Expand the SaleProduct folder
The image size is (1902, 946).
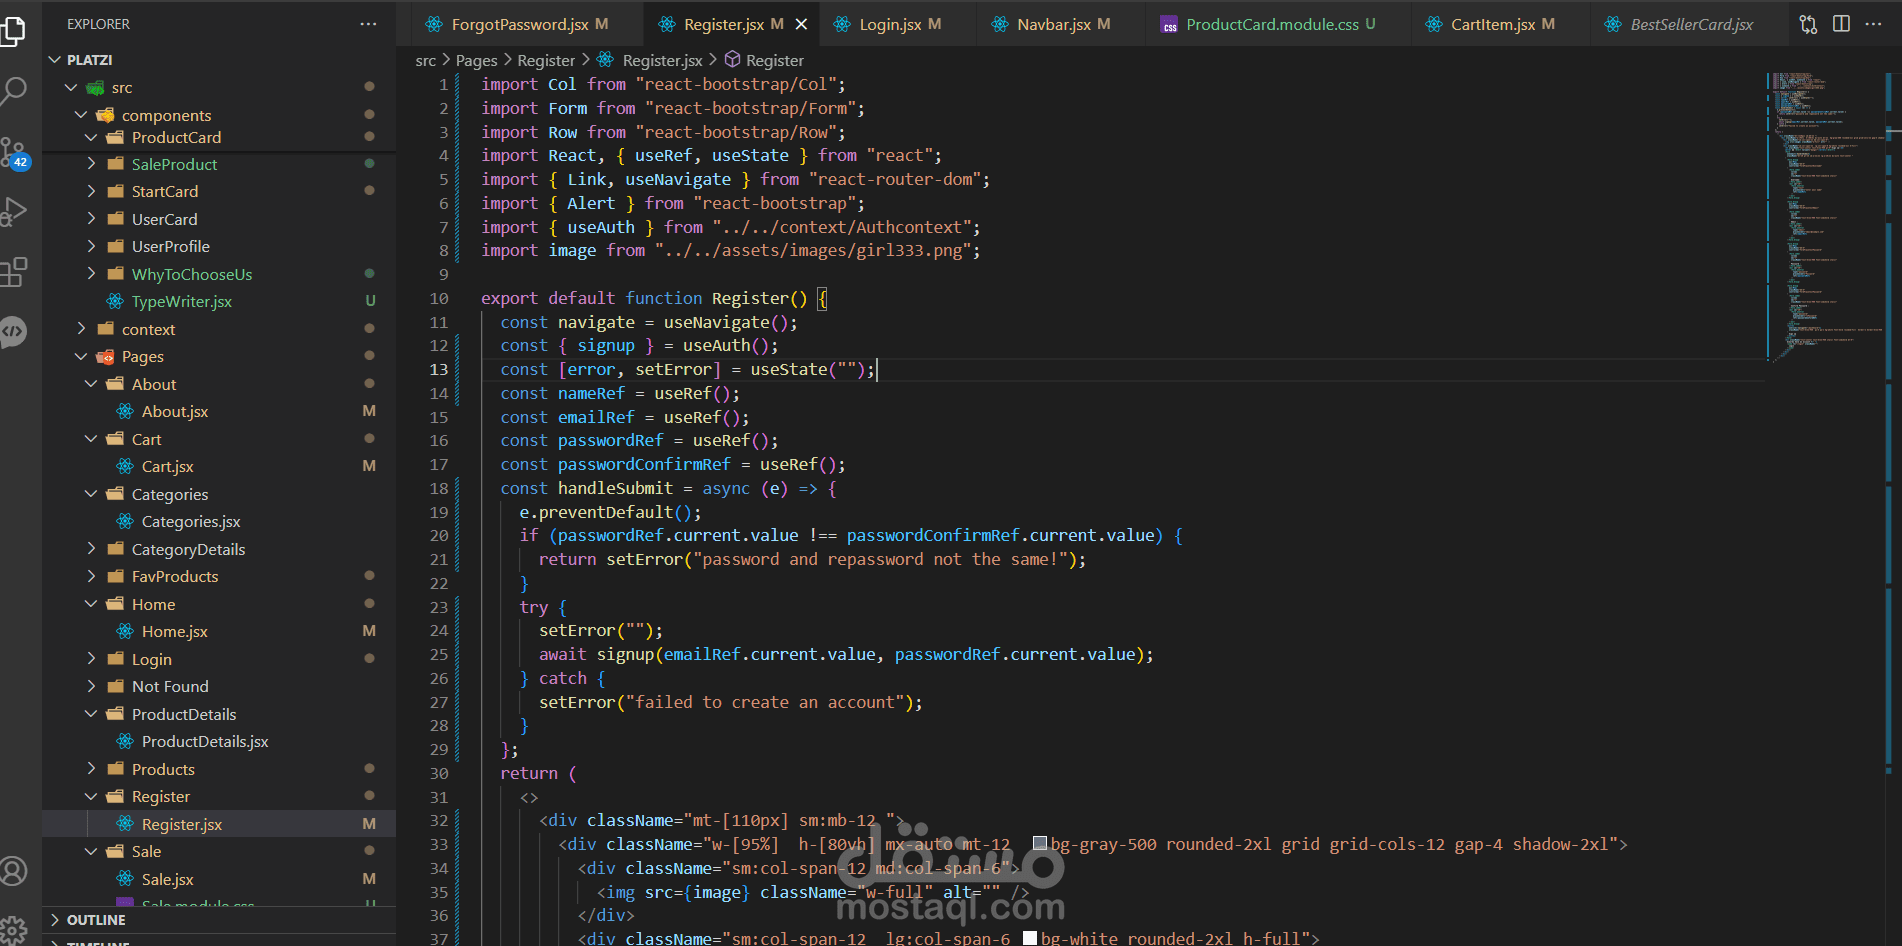[x=91, y=164]
